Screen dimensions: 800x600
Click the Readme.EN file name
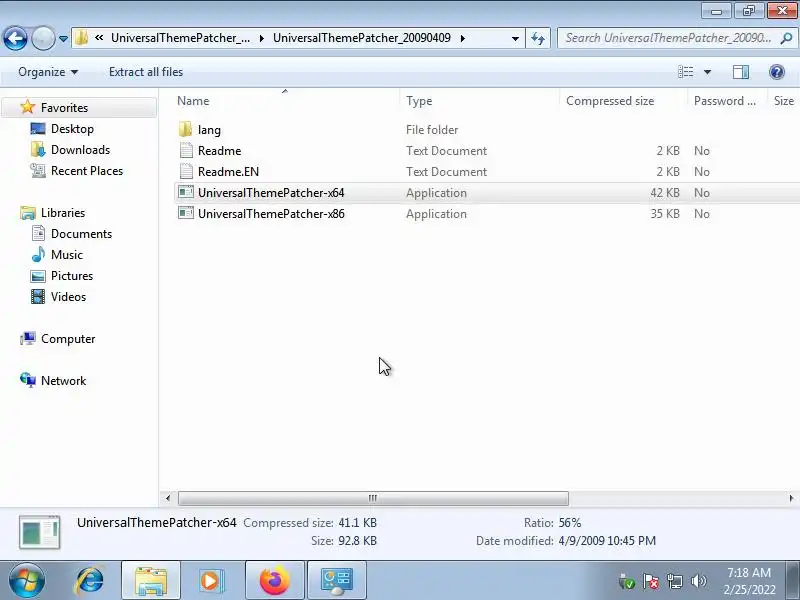coord(228,172)
